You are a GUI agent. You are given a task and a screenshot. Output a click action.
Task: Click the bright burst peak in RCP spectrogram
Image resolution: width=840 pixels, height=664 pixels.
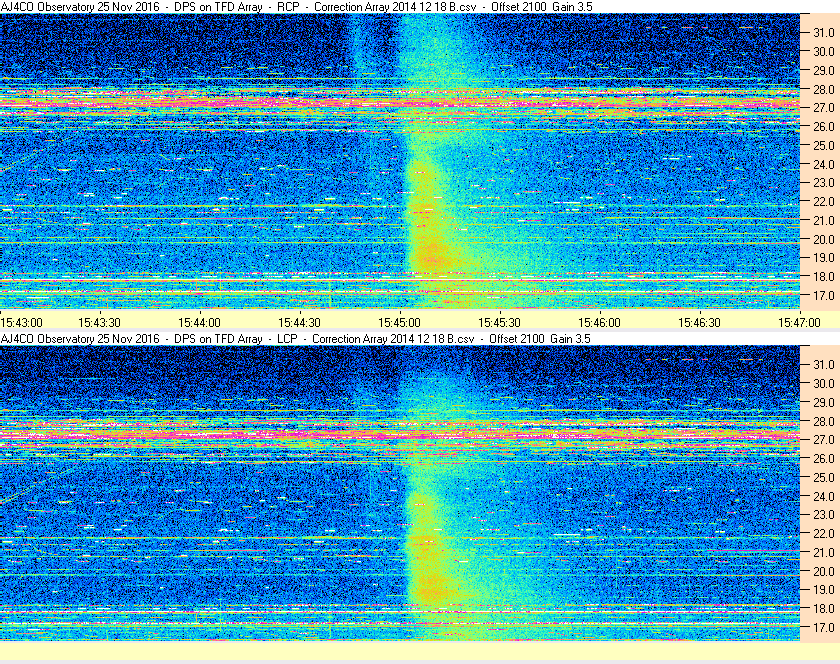coord(432,256)
